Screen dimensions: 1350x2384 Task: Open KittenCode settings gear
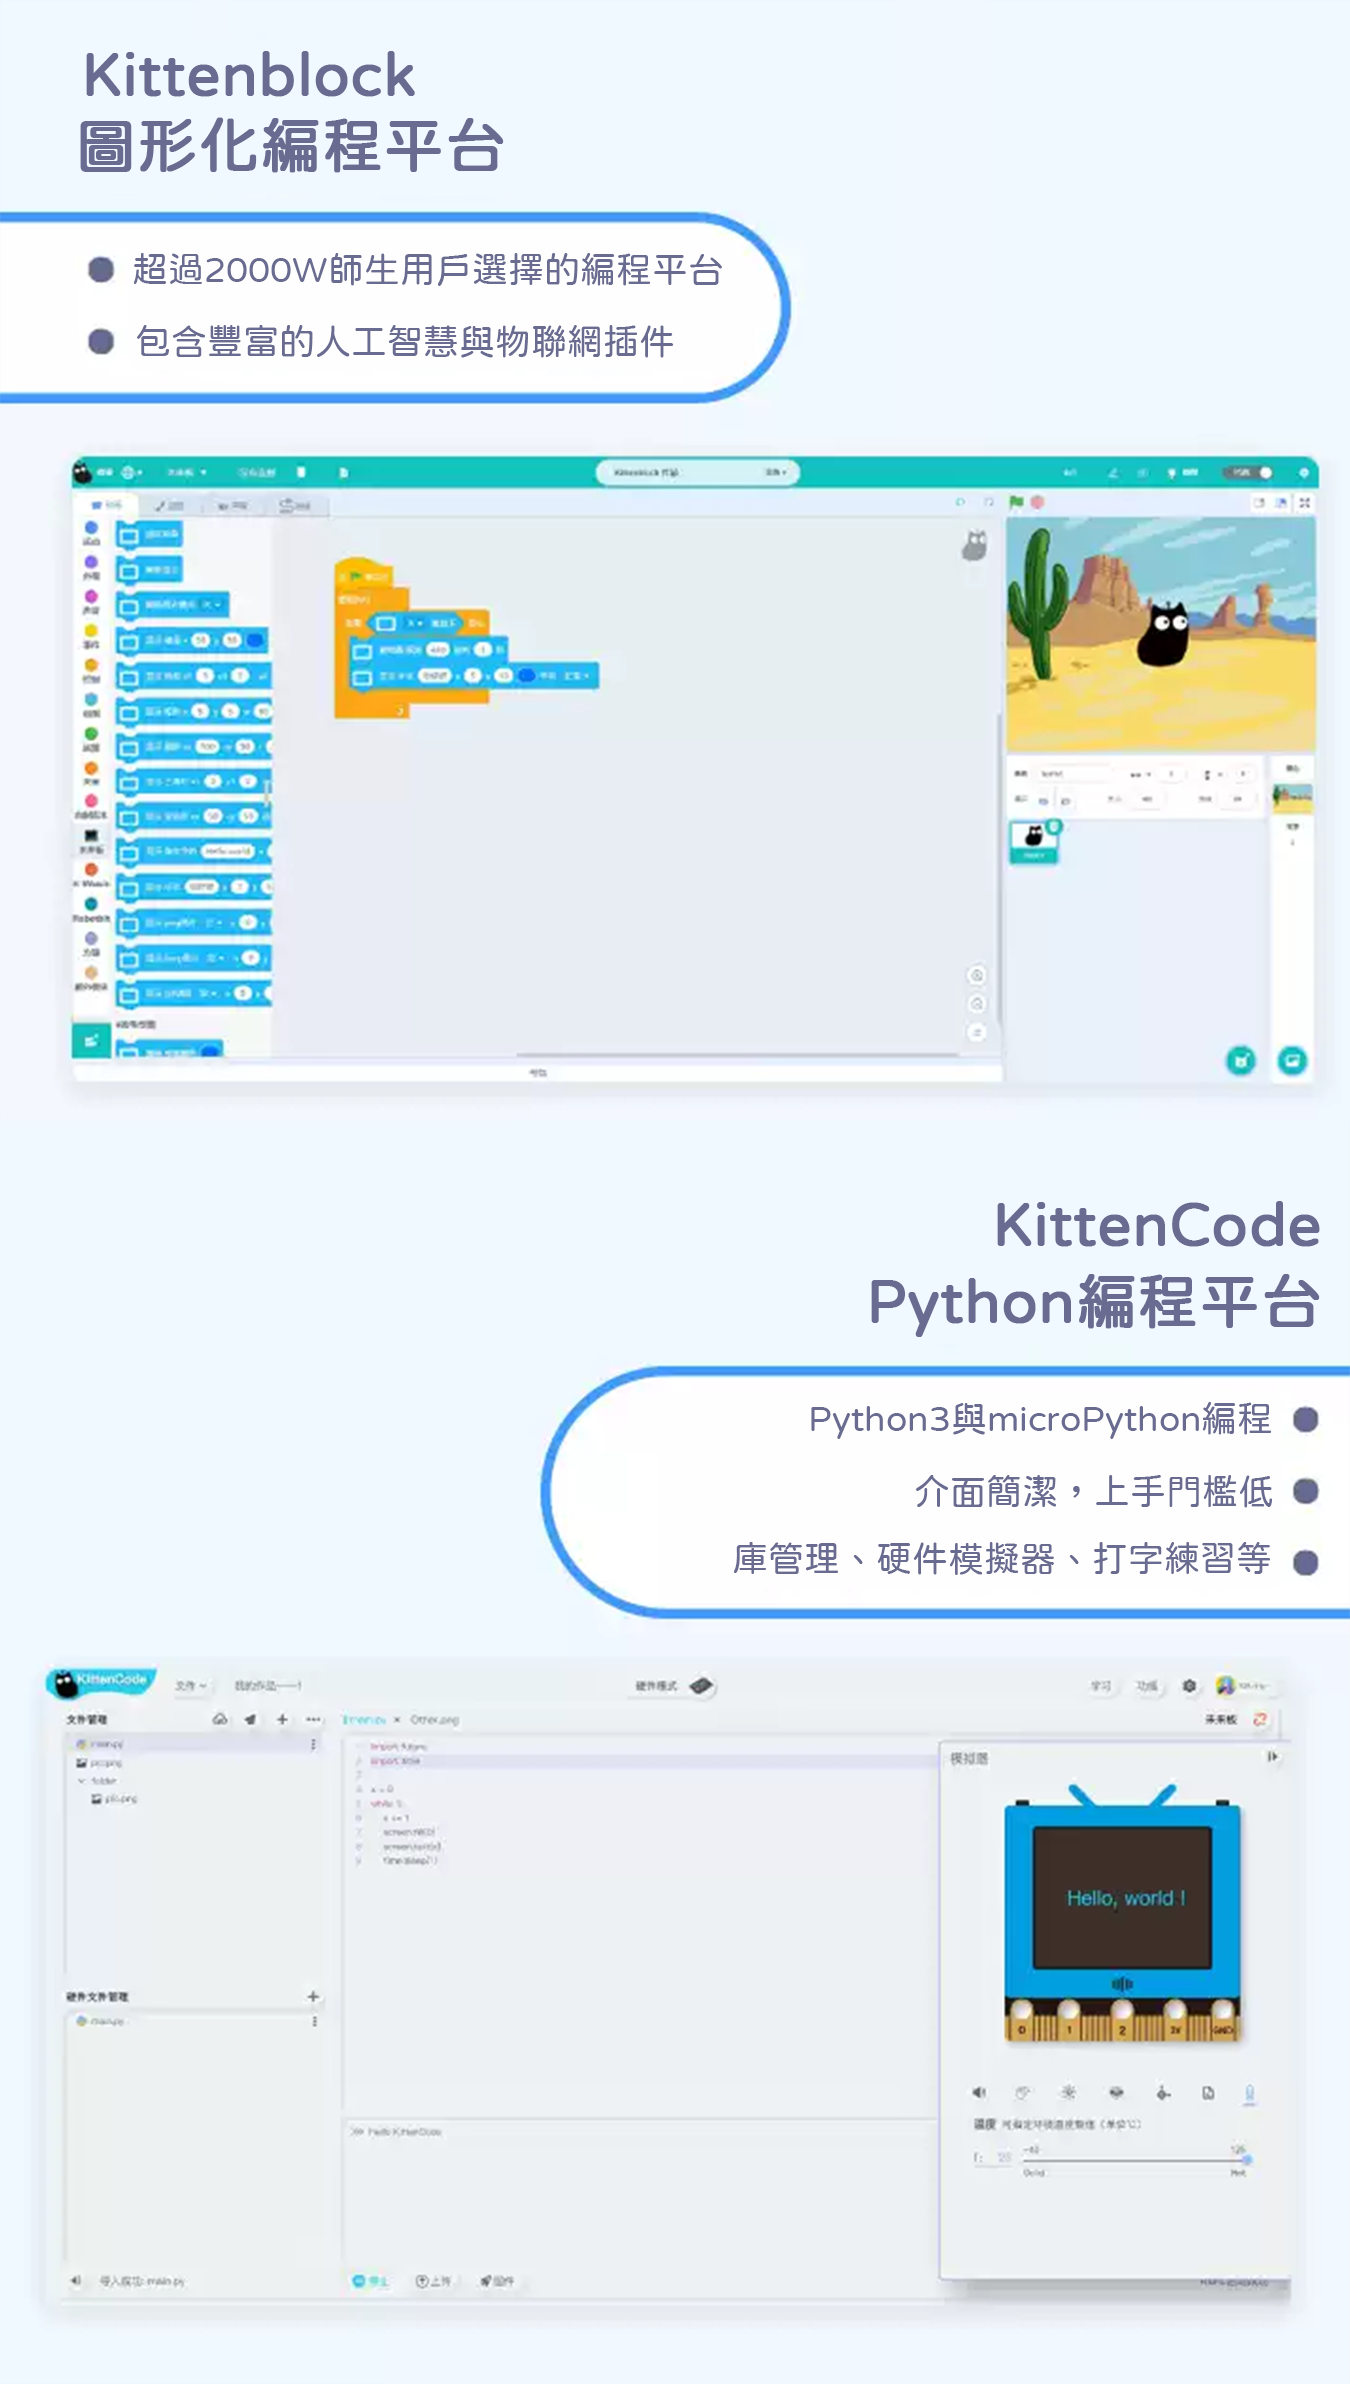[1189, 1686]
